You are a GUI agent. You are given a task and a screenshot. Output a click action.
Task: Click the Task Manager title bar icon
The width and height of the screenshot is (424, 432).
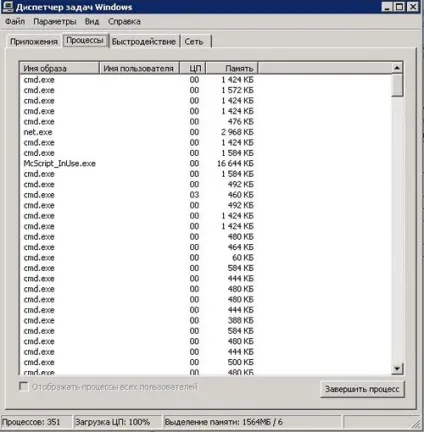[8, 7]
